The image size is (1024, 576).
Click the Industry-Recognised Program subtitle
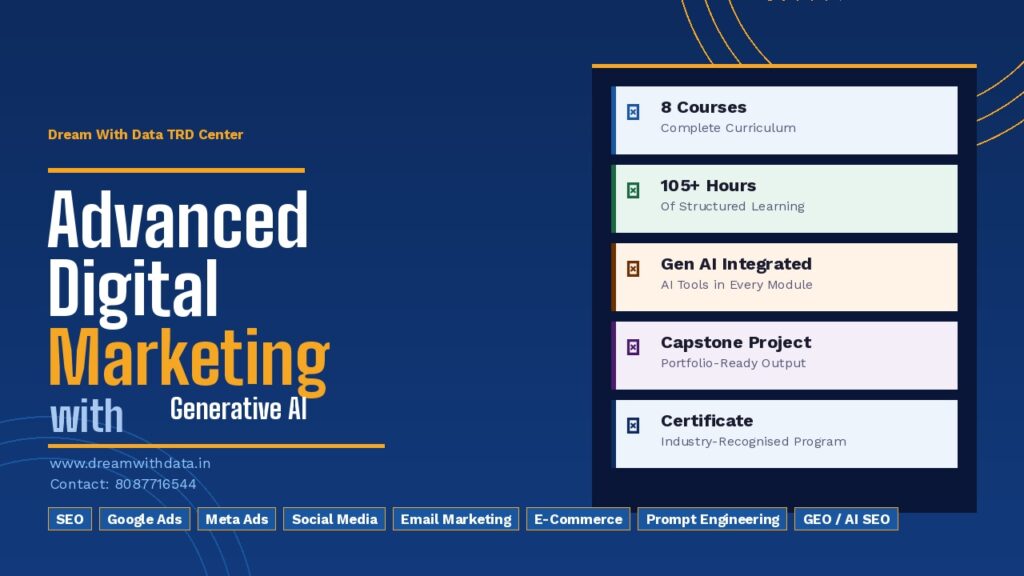[x=754, y=441]
